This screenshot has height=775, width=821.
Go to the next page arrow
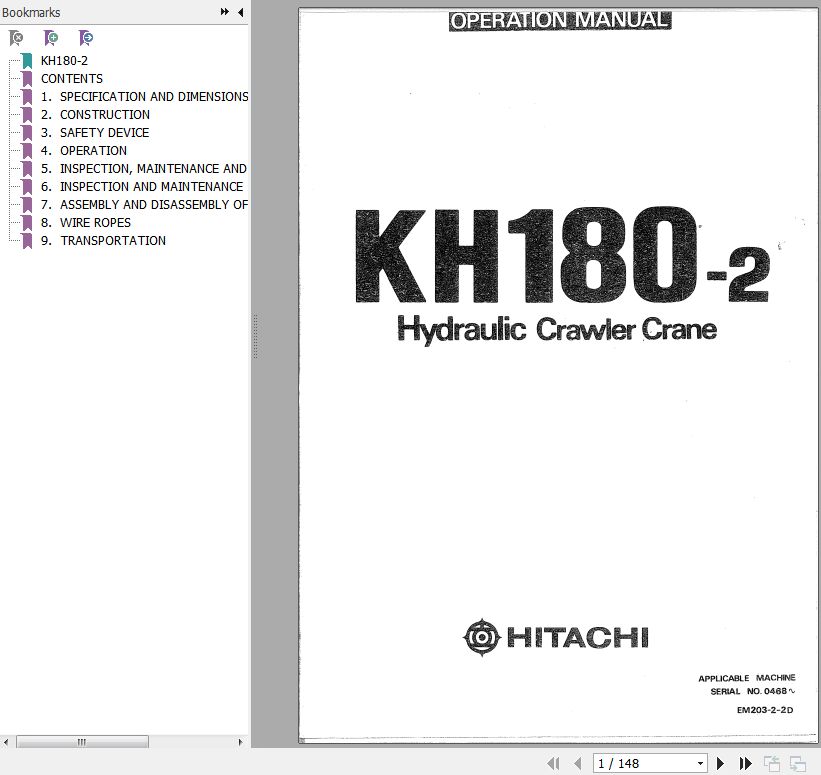click(x=720, y=763)
